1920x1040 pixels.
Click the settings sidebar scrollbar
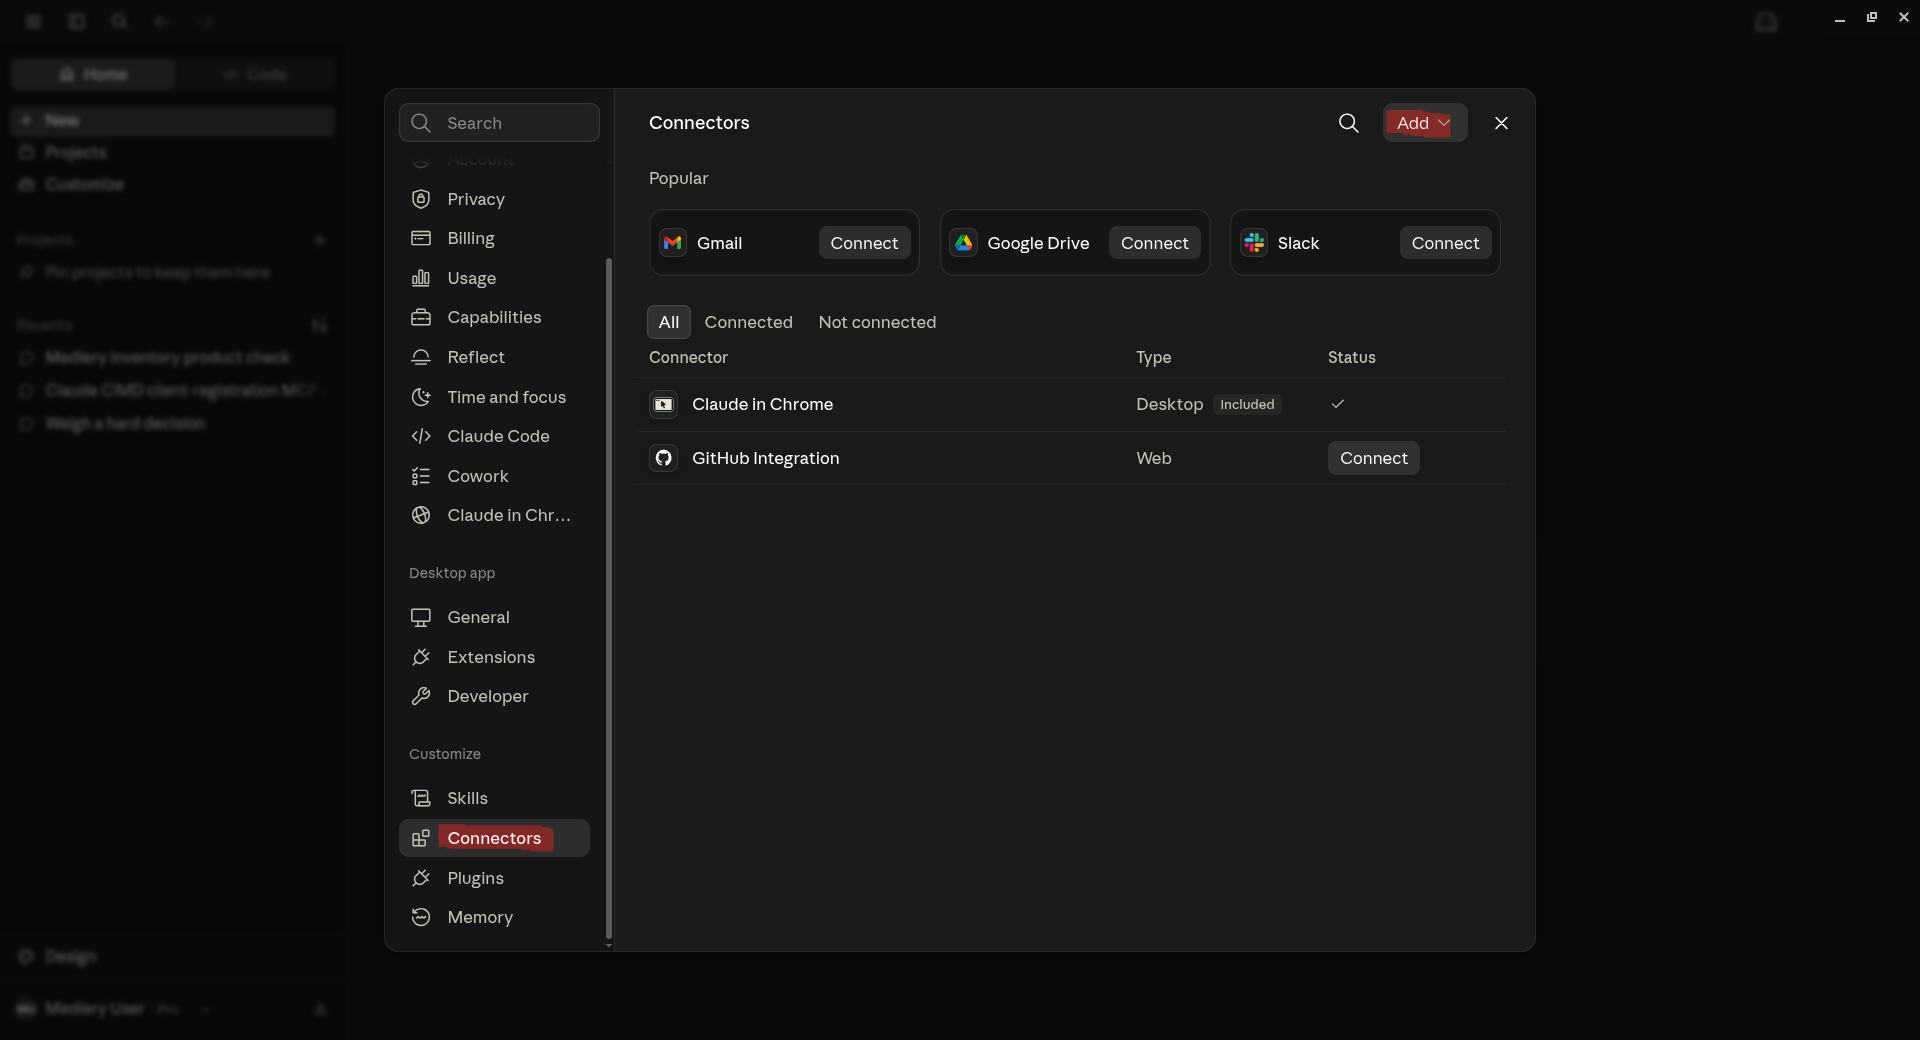click(x=608, y=598)
